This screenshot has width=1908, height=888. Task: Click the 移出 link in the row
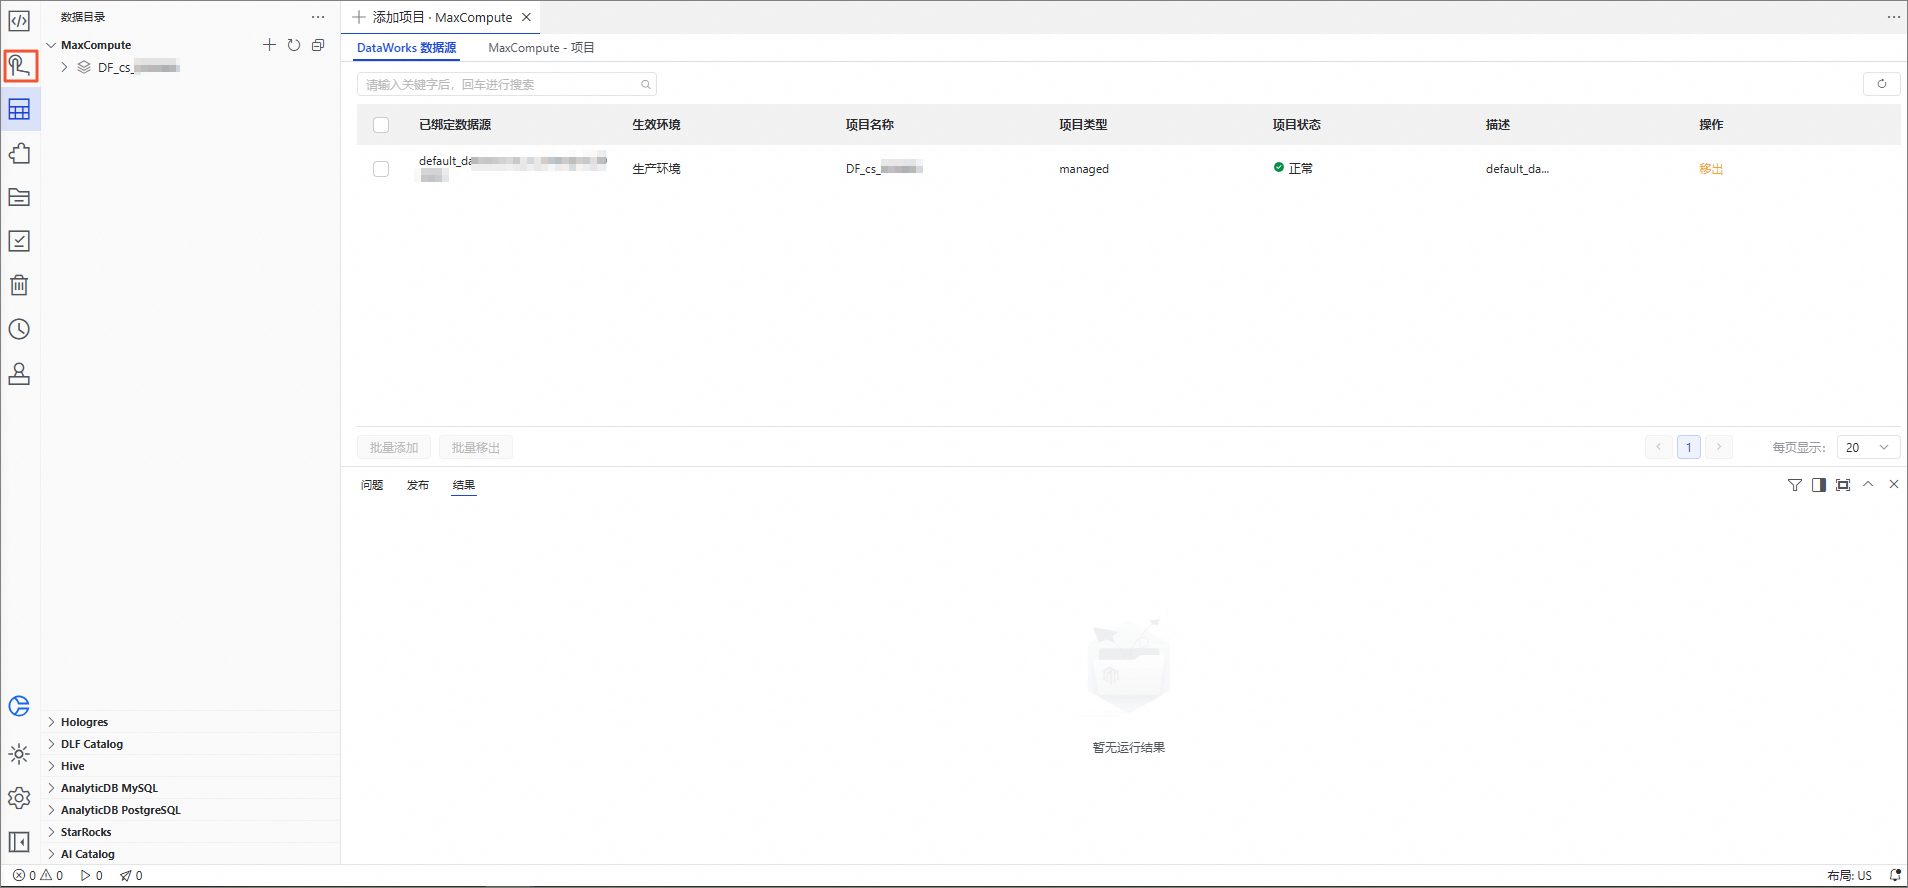tap(1711, 169)
